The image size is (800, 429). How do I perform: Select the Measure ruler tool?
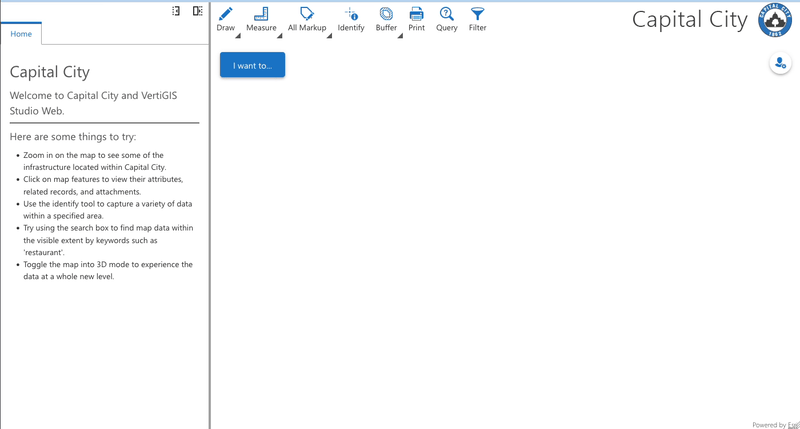tap(261, 20)
